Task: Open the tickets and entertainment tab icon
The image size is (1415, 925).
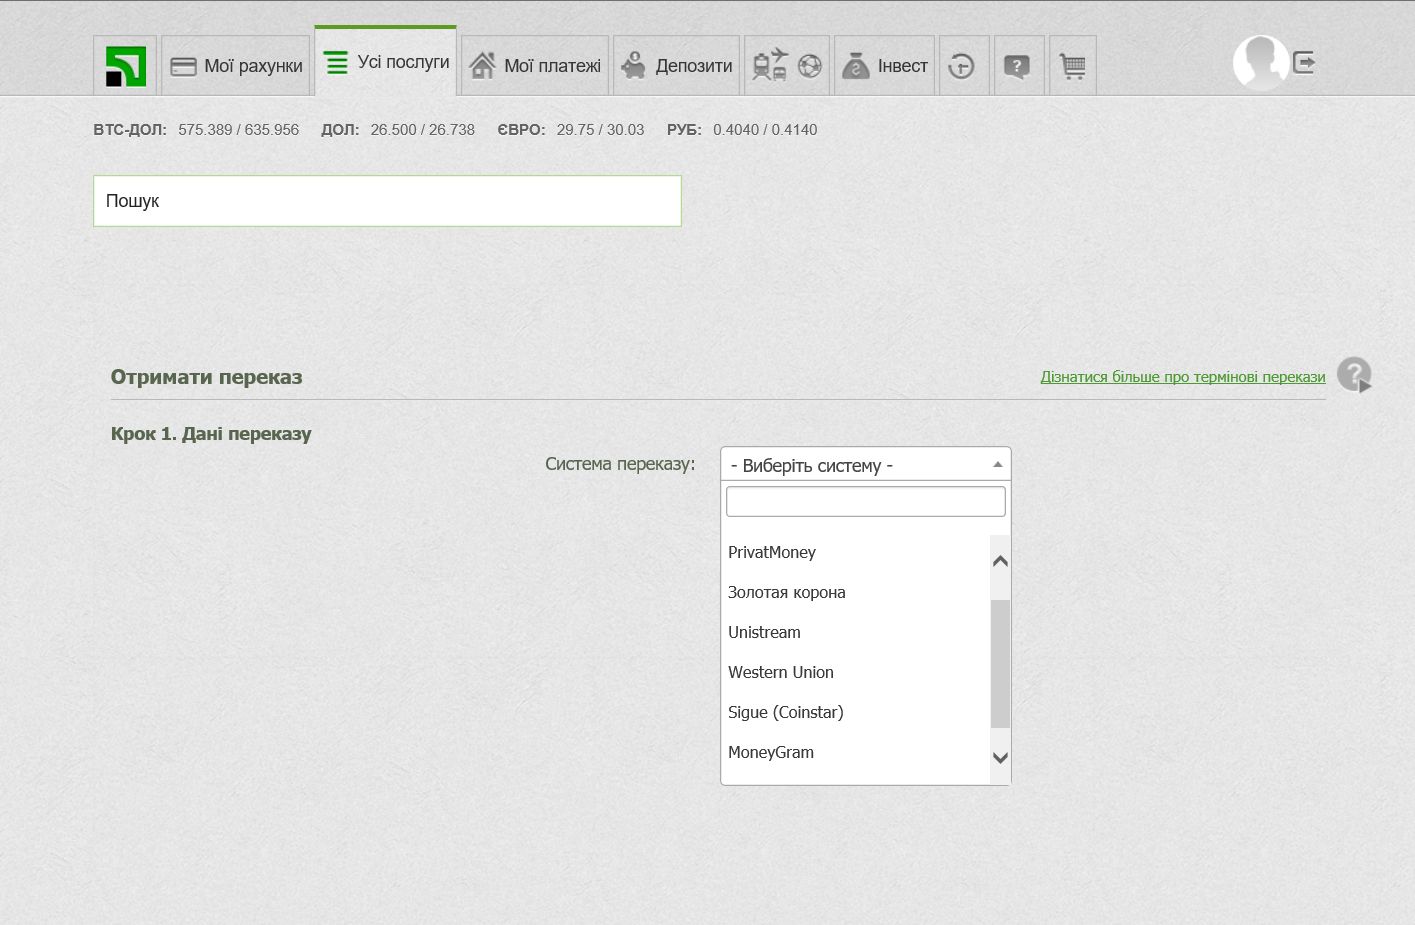Action: (x=786, y=66)
